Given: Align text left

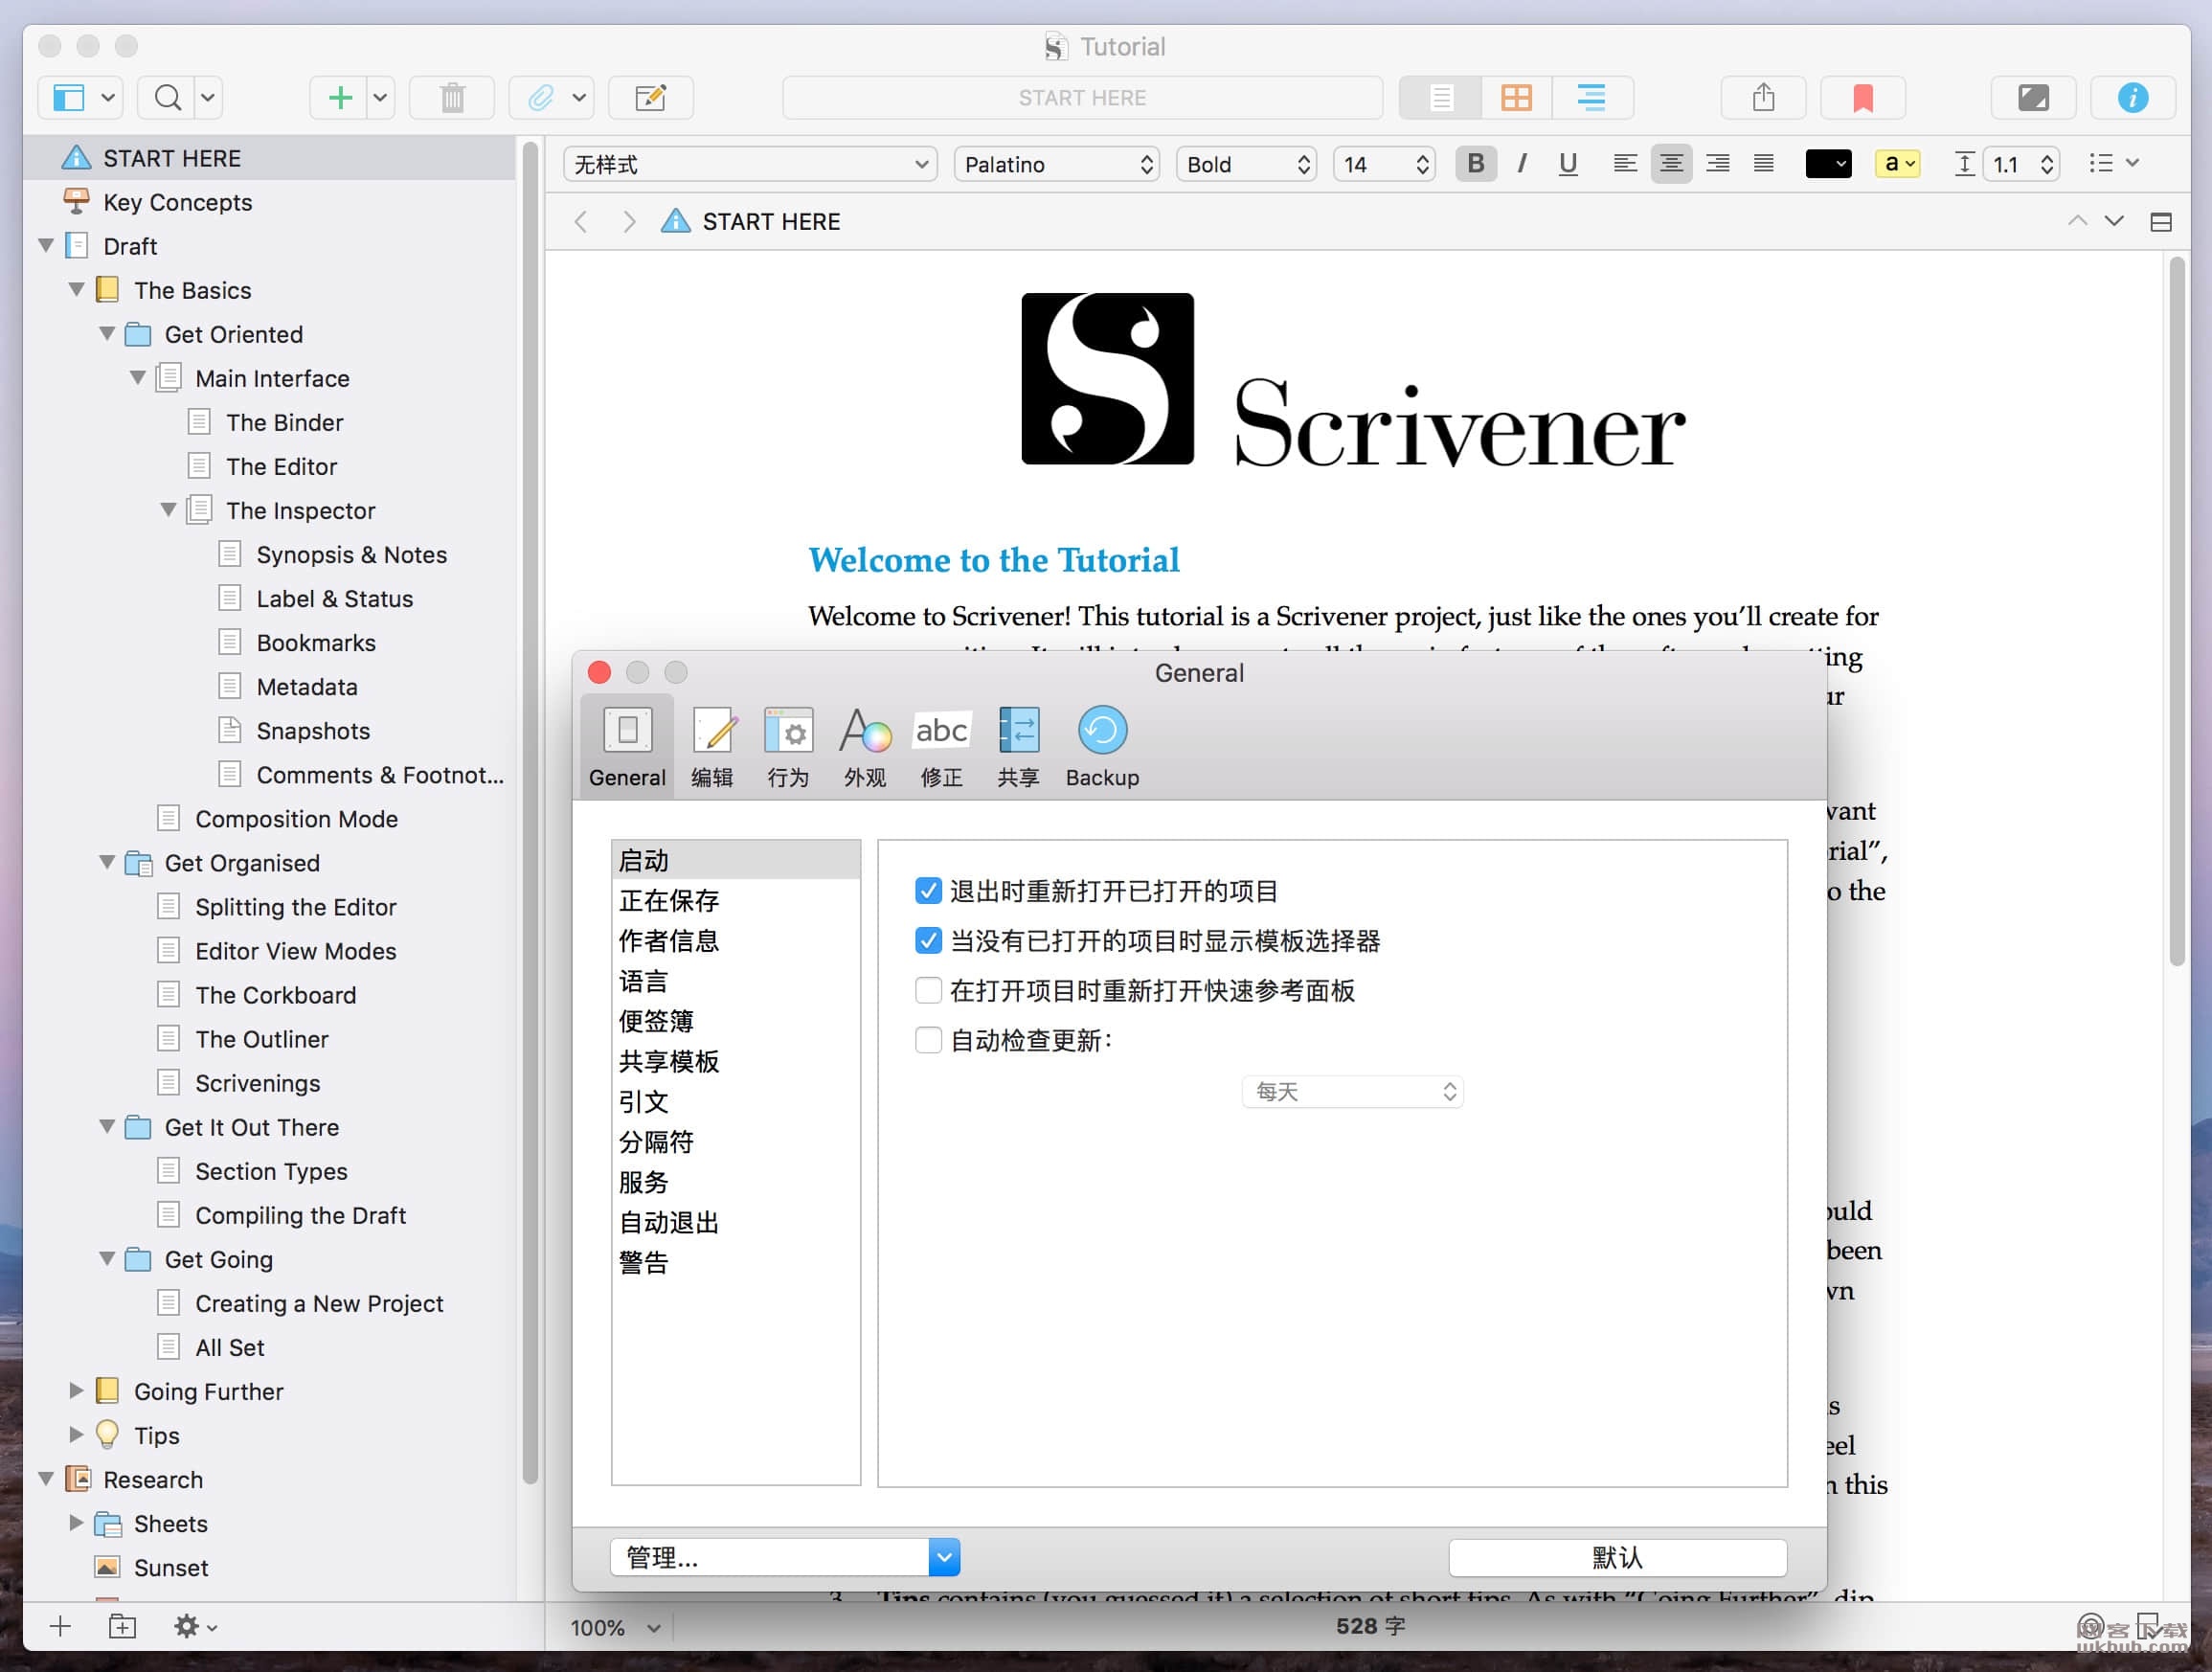Looking at the screenshot, I should click(1625, 163).
